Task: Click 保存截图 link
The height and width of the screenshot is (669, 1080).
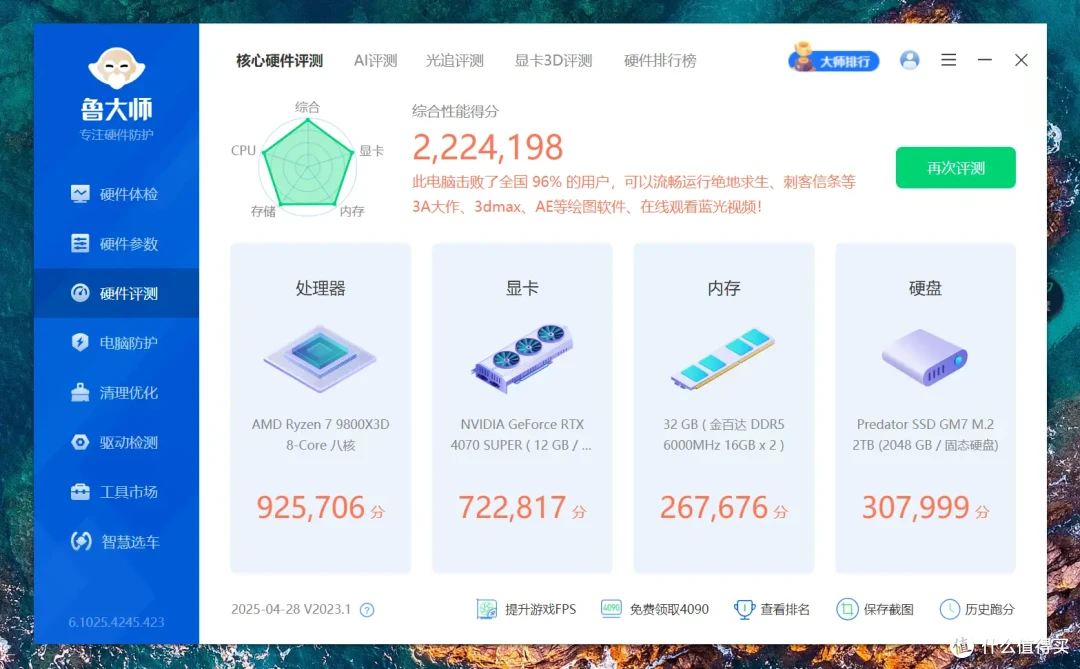Action: [x=875, y=609]
